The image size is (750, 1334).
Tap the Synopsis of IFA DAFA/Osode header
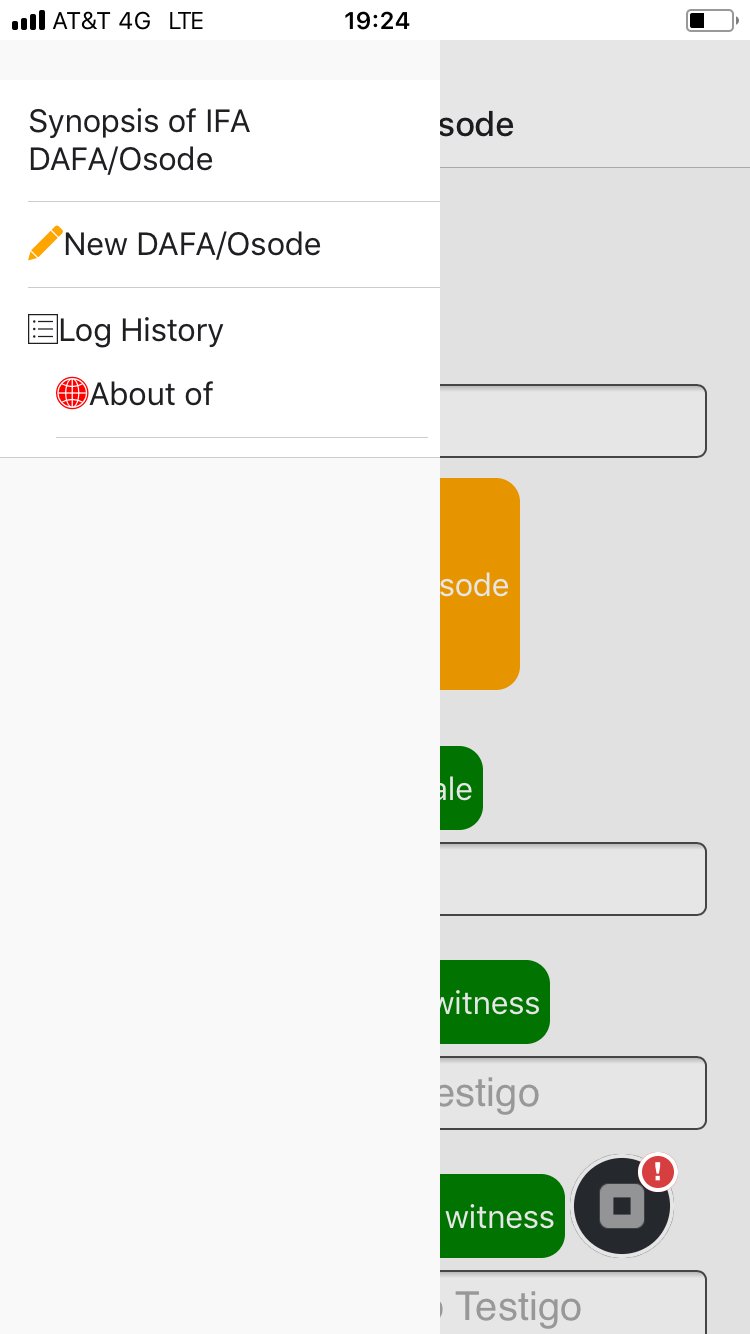[140, 140]
